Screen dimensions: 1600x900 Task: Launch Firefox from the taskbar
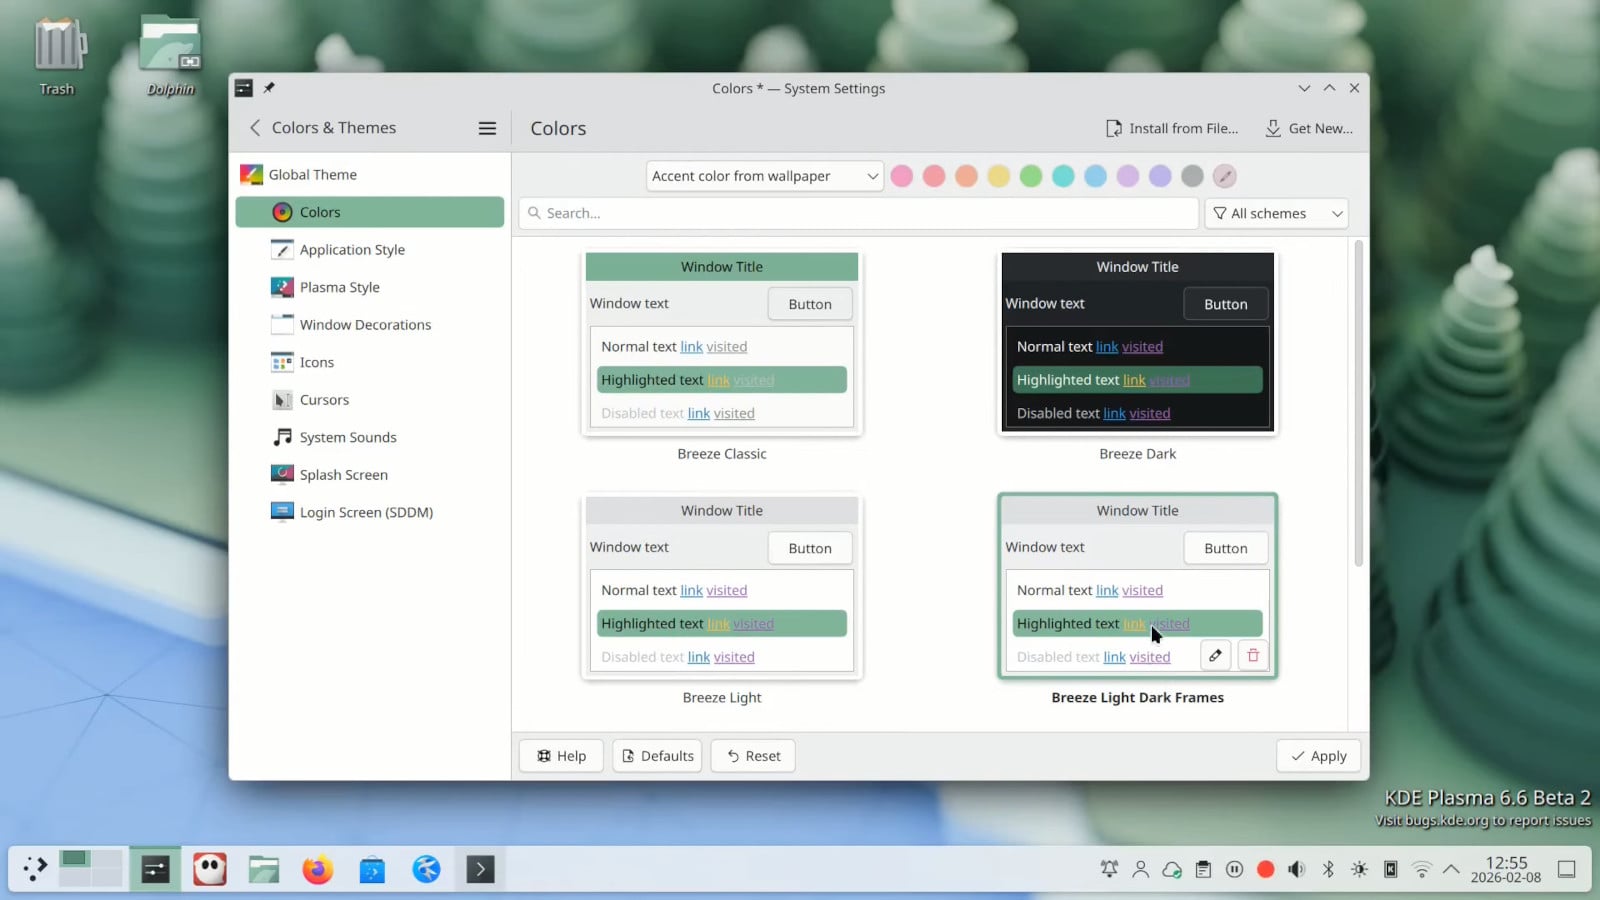click(317, 868)
